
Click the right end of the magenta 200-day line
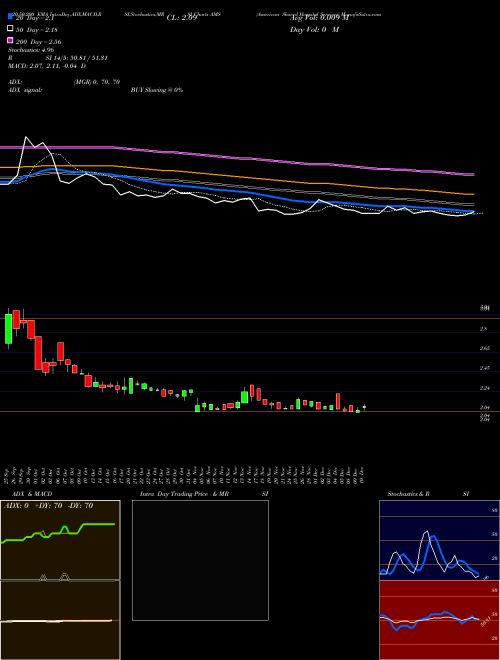[473, 174]
